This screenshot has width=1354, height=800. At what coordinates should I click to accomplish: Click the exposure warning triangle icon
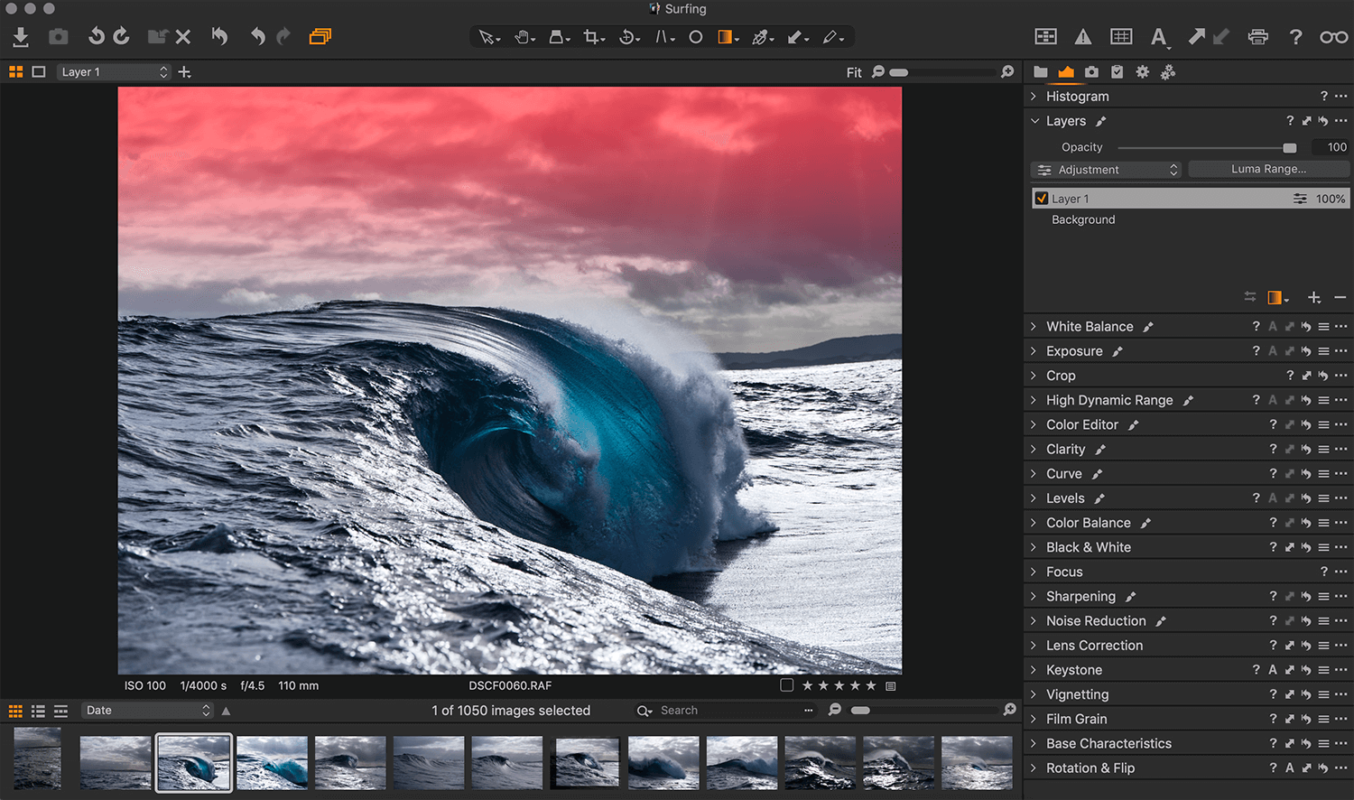[x=1083, y=37]
